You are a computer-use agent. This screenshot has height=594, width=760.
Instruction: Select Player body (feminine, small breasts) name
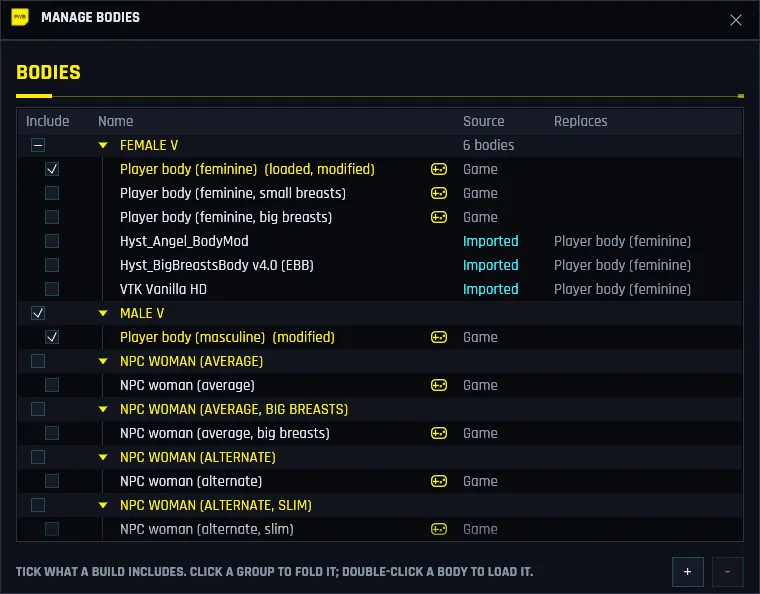[x=233, y=193]
